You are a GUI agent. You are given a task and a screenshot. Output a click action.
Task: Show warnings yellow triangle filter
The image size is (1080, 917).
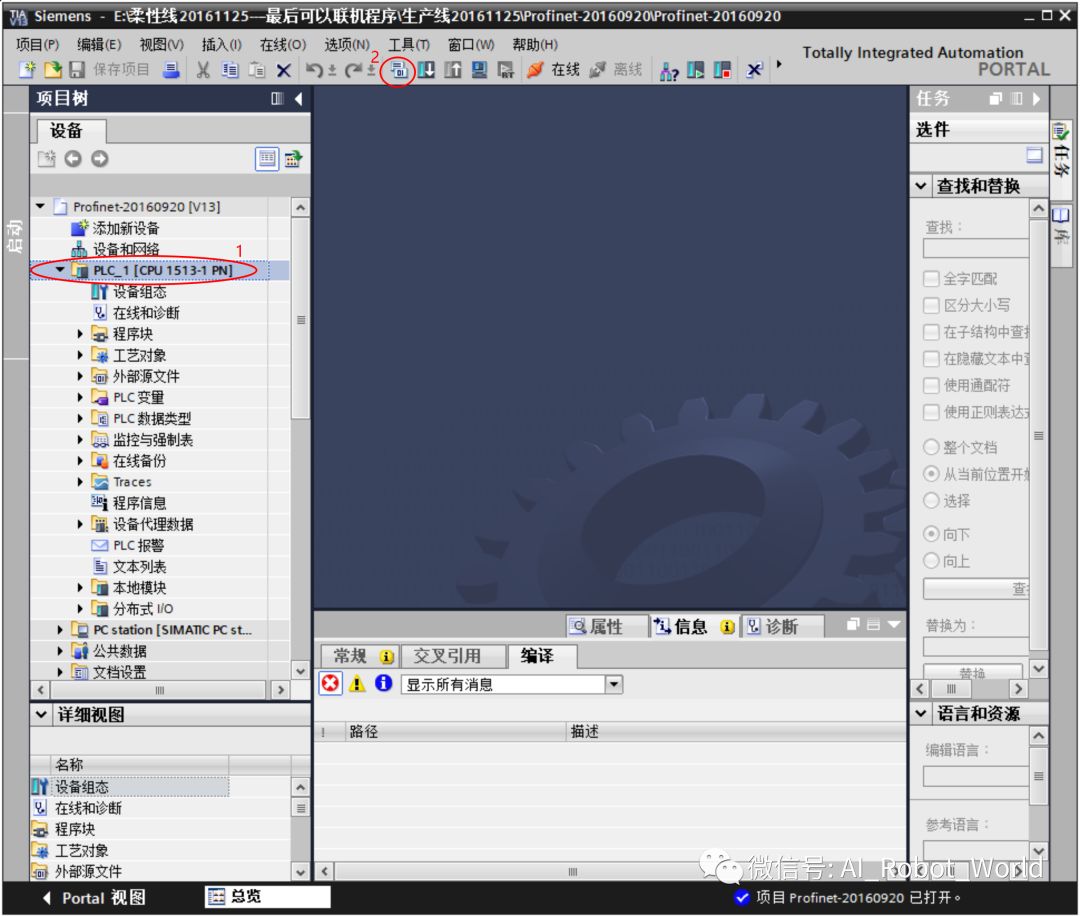pyautogui.click(x=357, y=684)
